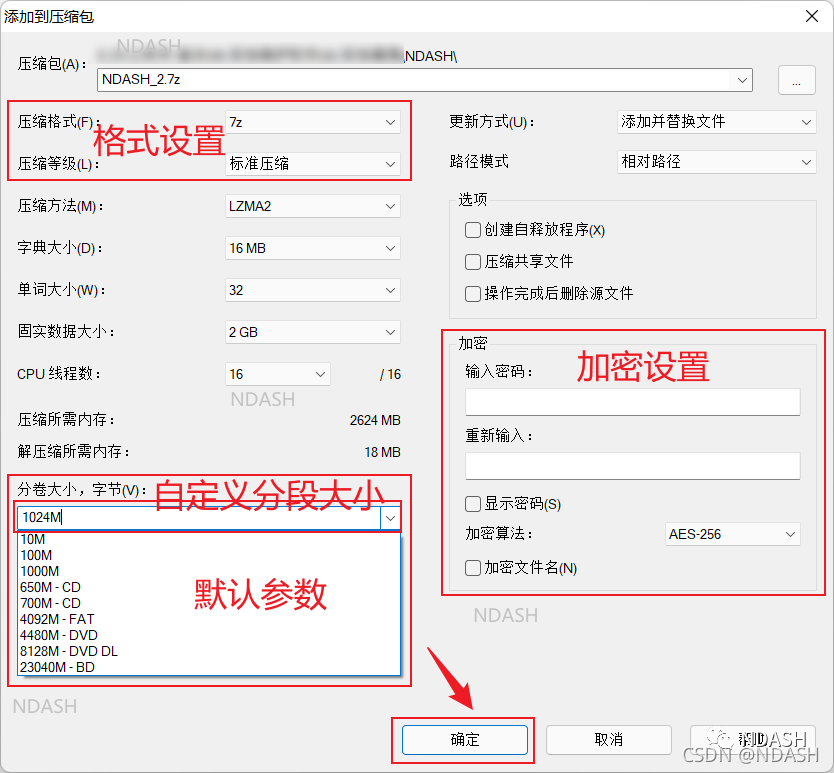Screen dimensions: 834x773
Task: Open the AES-256 encryption algorithm dropdown
Action: [732, 534]
